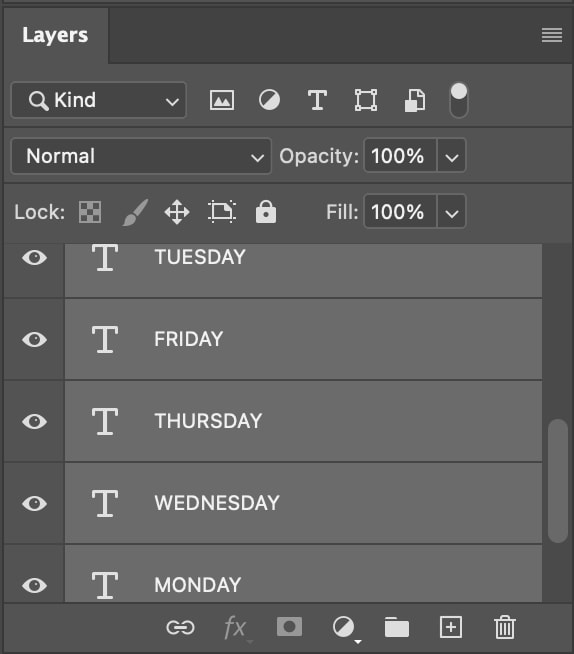Click the Lock all padlock icon
This screenshot has width=574, height=654.
(x=266, y=212)
